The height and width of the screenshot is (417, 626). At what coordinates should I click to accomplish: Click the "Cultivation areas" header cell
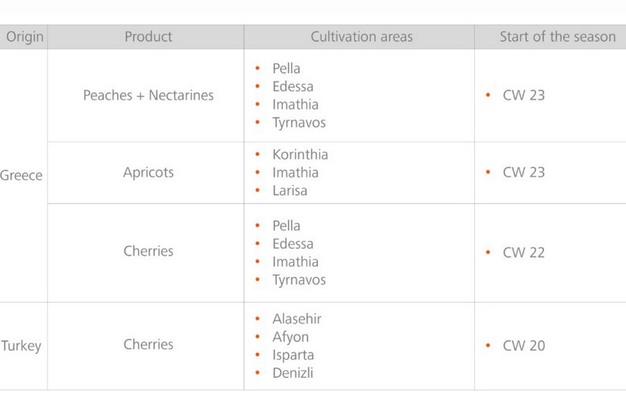pyautogui.click(x=361, y=37)
